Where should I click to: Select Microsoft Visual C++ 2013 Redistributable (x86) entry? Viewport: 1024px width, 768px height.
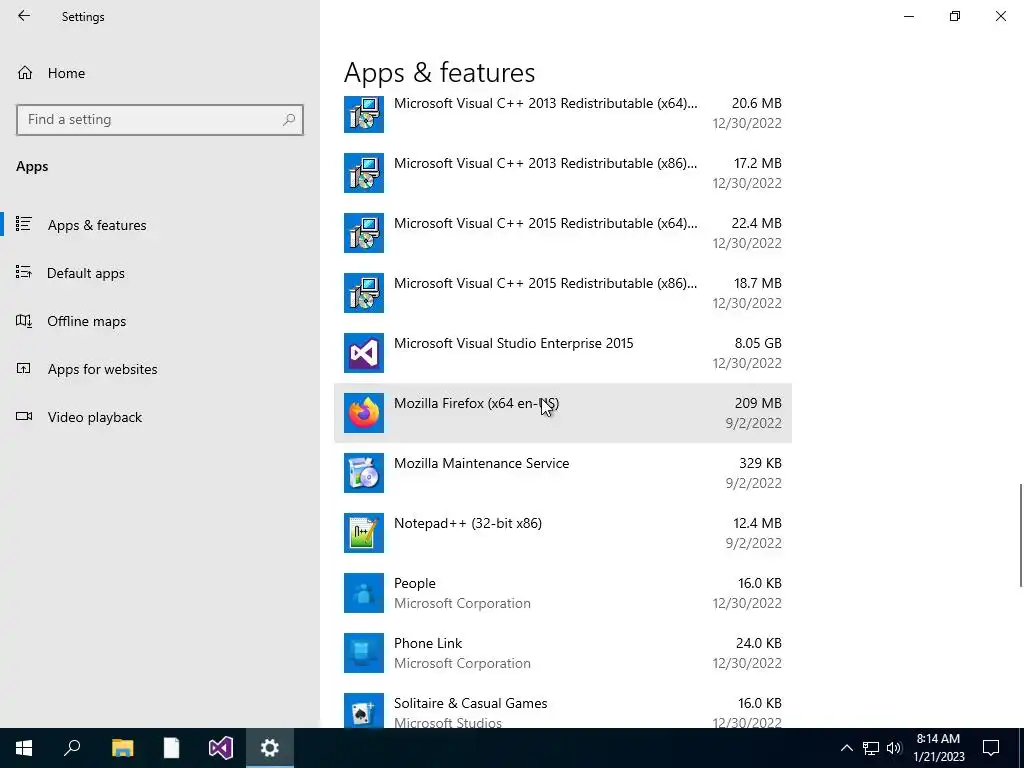(563, 173)
